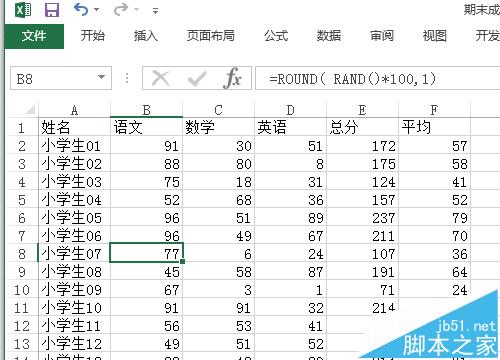Select row 1 header

(x=22, y=128)
